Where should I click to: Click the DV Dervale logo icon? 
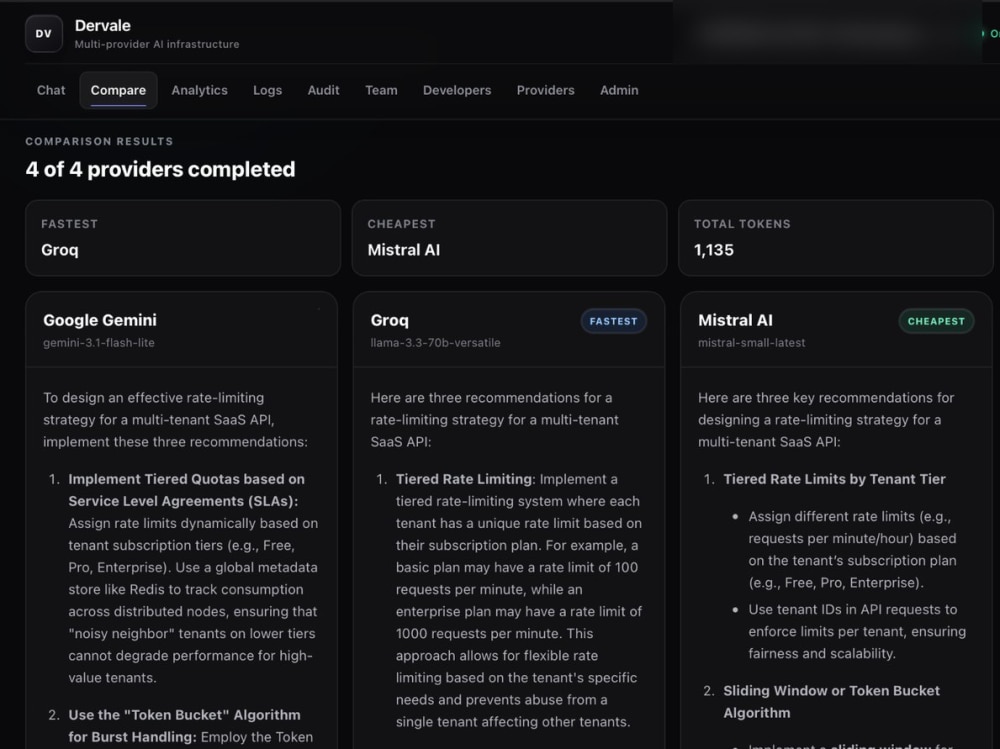pyautogui.click(x=44, y=34)
